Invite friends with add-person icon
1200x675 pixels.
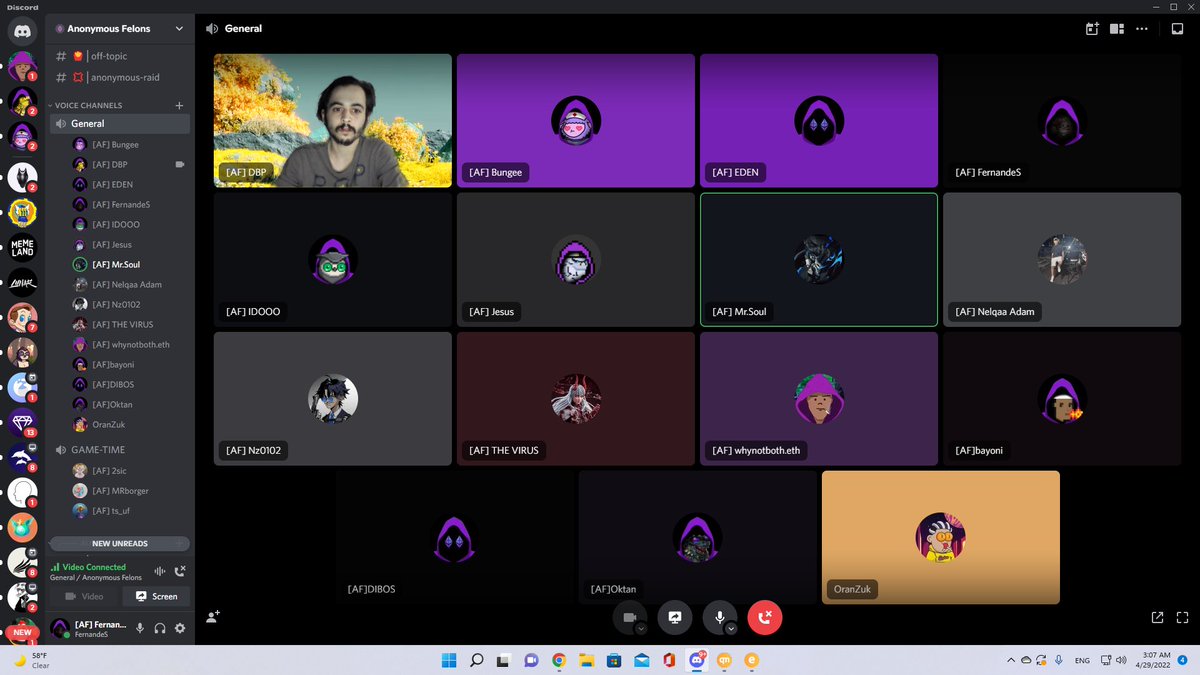[x=212, y=618]
